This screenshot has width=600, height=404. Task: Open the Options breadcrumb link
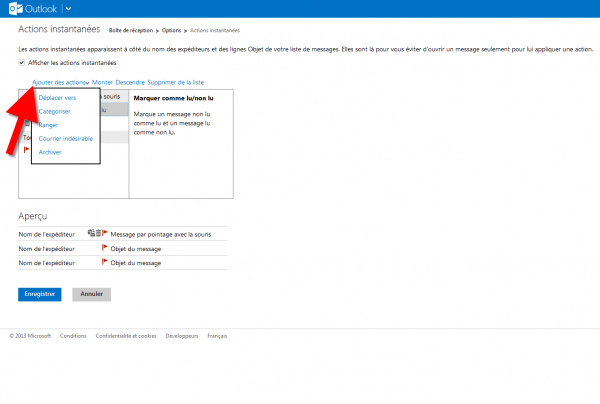(171, 31)
